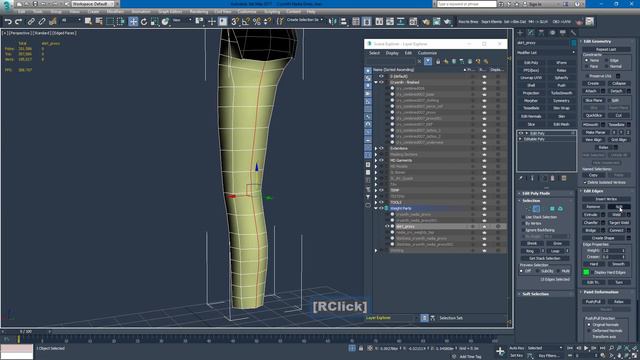Collapse the Weight Parts layer
640x360 pixels.
(x=376, y=209)
